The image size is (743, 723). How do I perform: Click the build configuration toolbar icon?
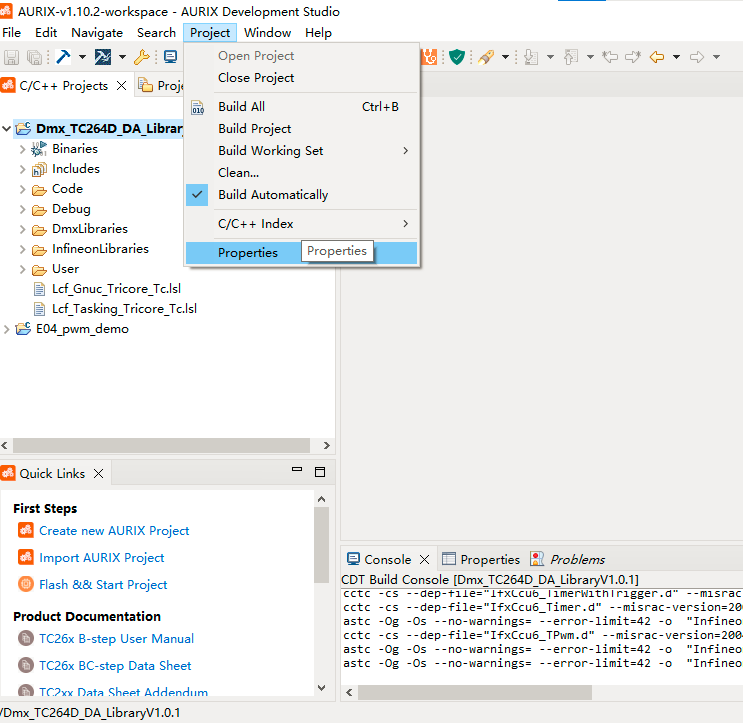coord(103,57)
